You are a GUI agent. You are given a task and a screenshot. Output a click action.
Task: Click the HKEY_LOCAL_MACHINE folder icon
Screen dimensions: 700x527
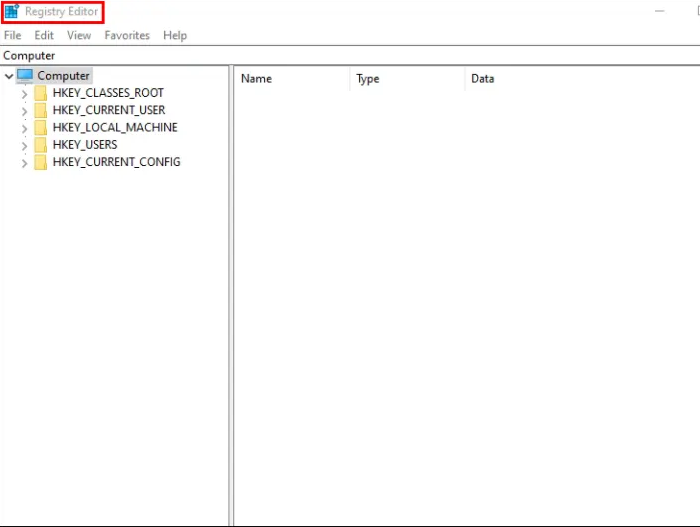tap(41, 128)
